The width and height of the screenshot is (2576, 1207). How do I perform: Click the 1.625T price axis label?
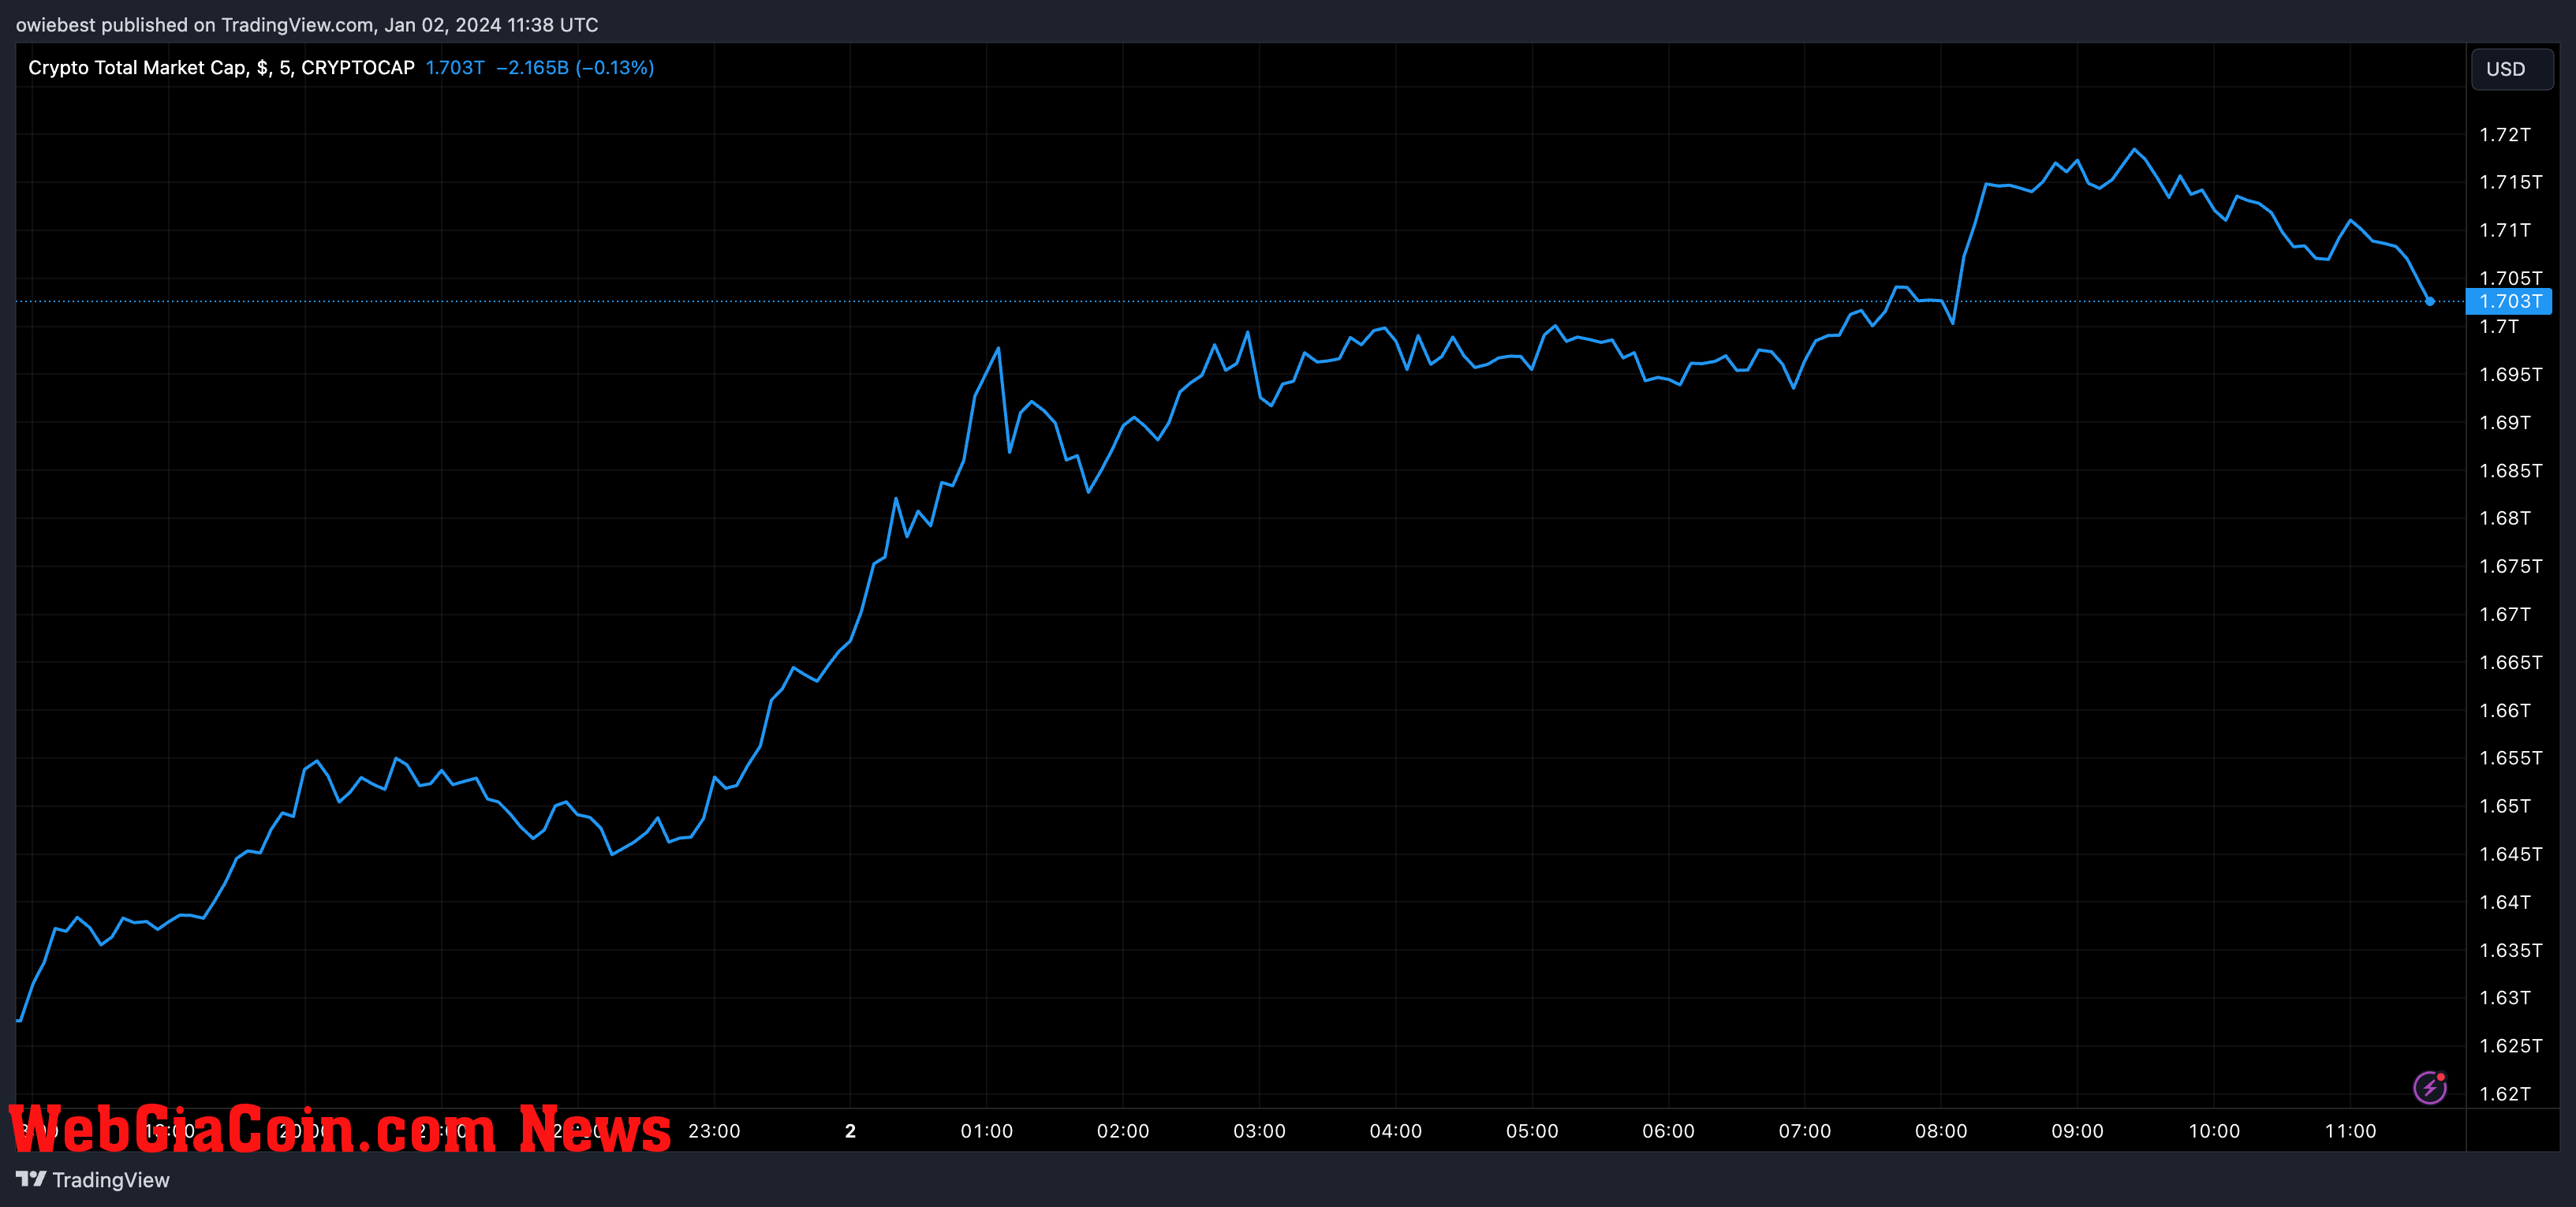pos(2510,1046)
